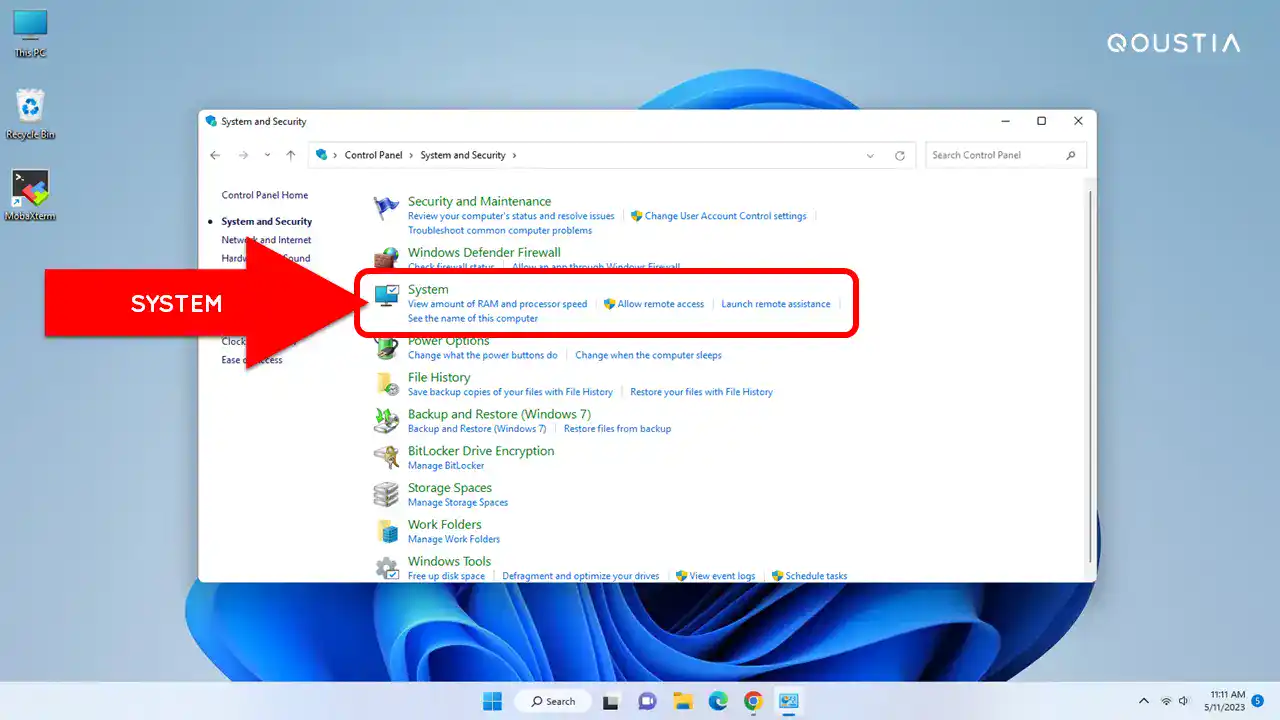Refresh the Control Panel address bar
This screenshot has height=720, width=1280.
900,156
